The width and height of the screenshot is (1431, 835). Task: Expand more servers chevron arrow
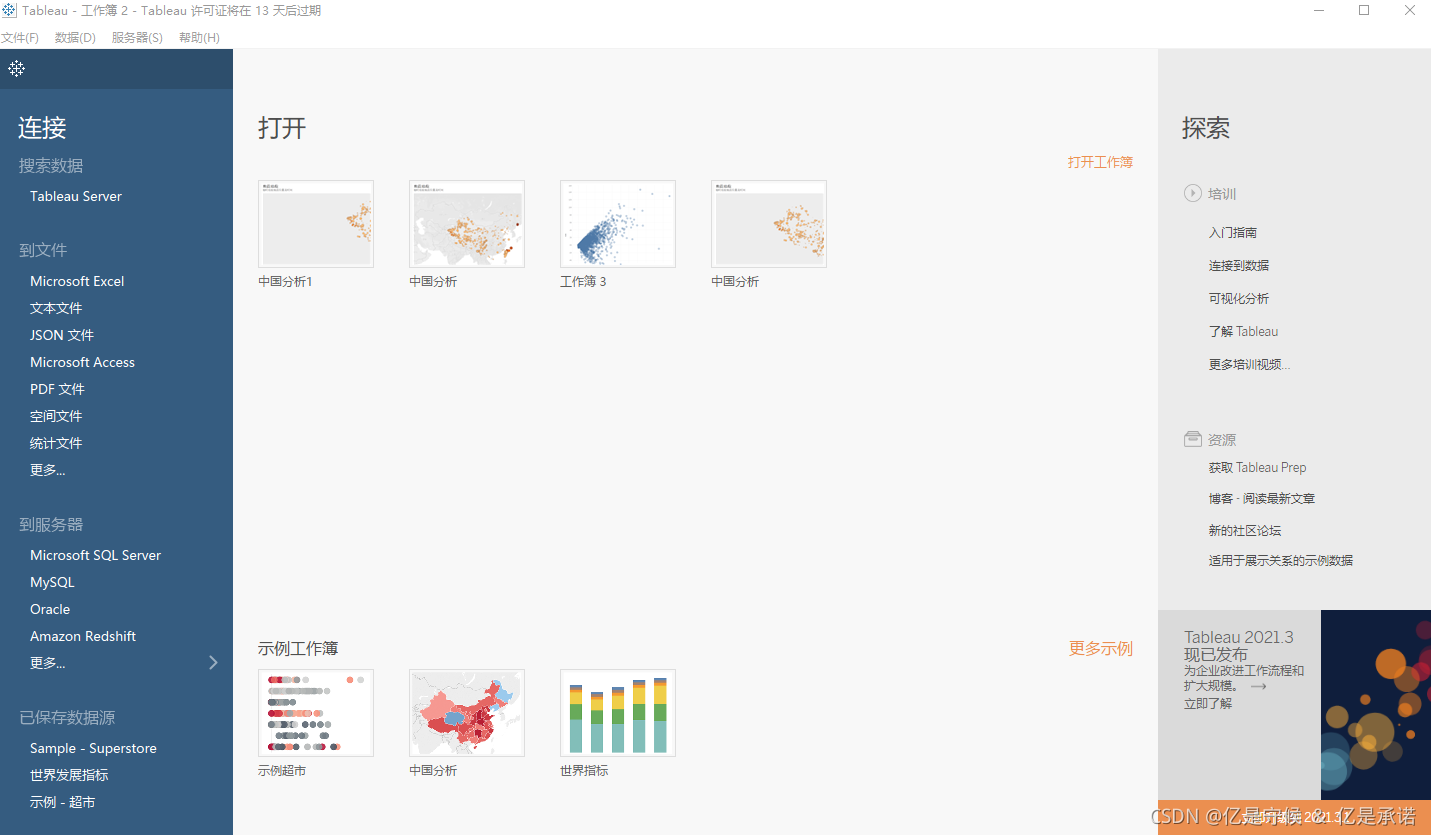click(x=213, y=662)
